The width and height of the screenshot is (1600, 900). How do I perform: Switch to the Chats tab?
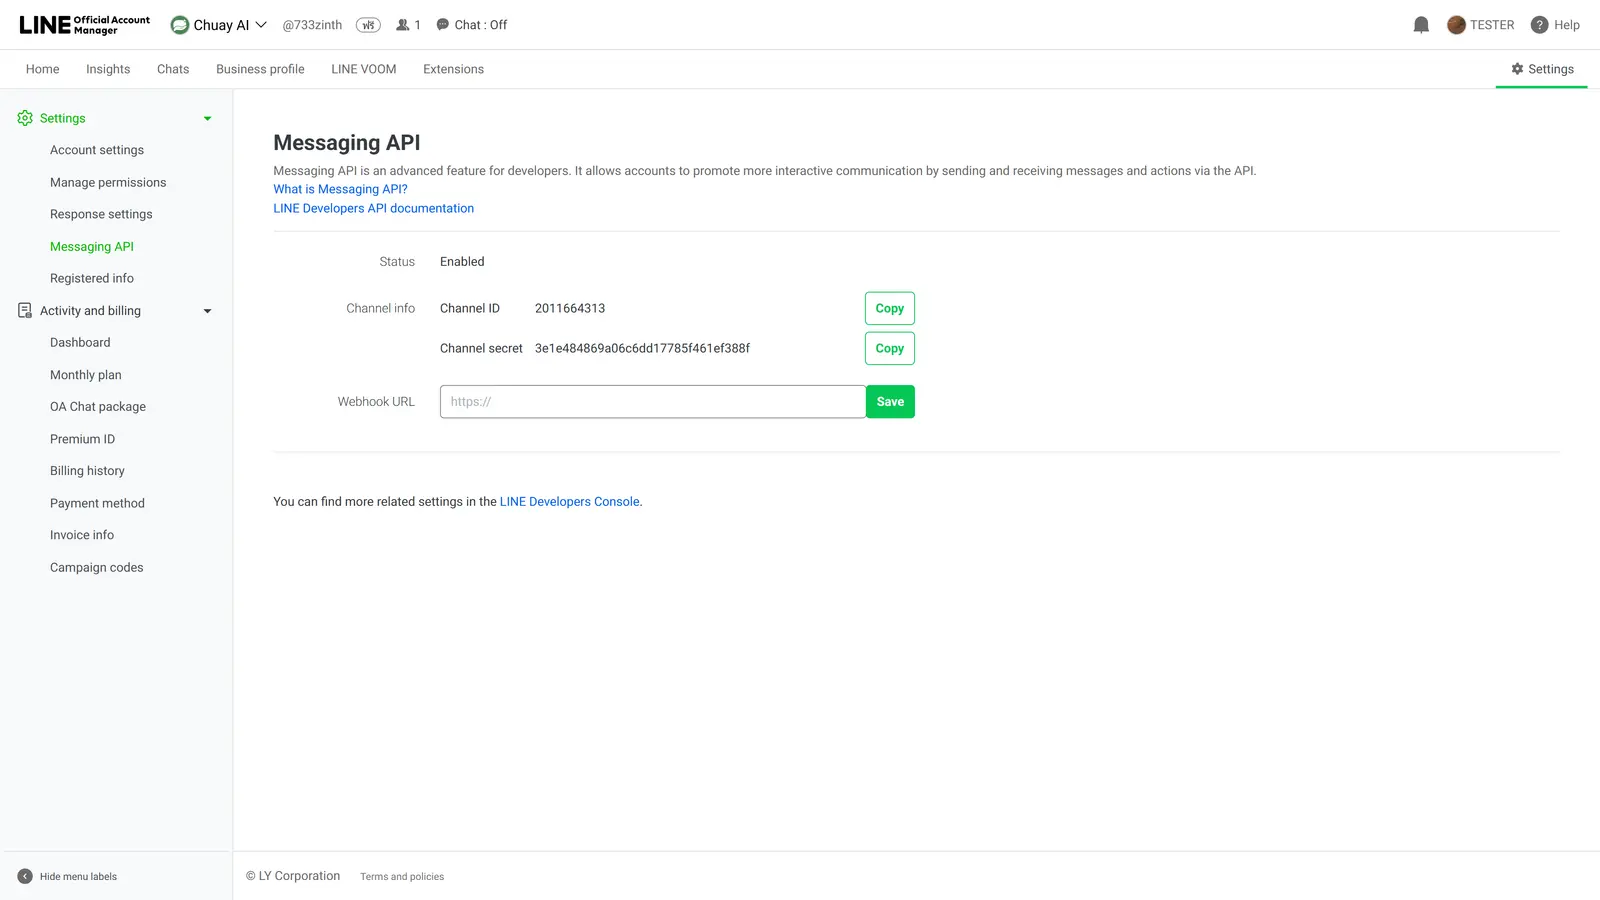click(x=173, y=69)
